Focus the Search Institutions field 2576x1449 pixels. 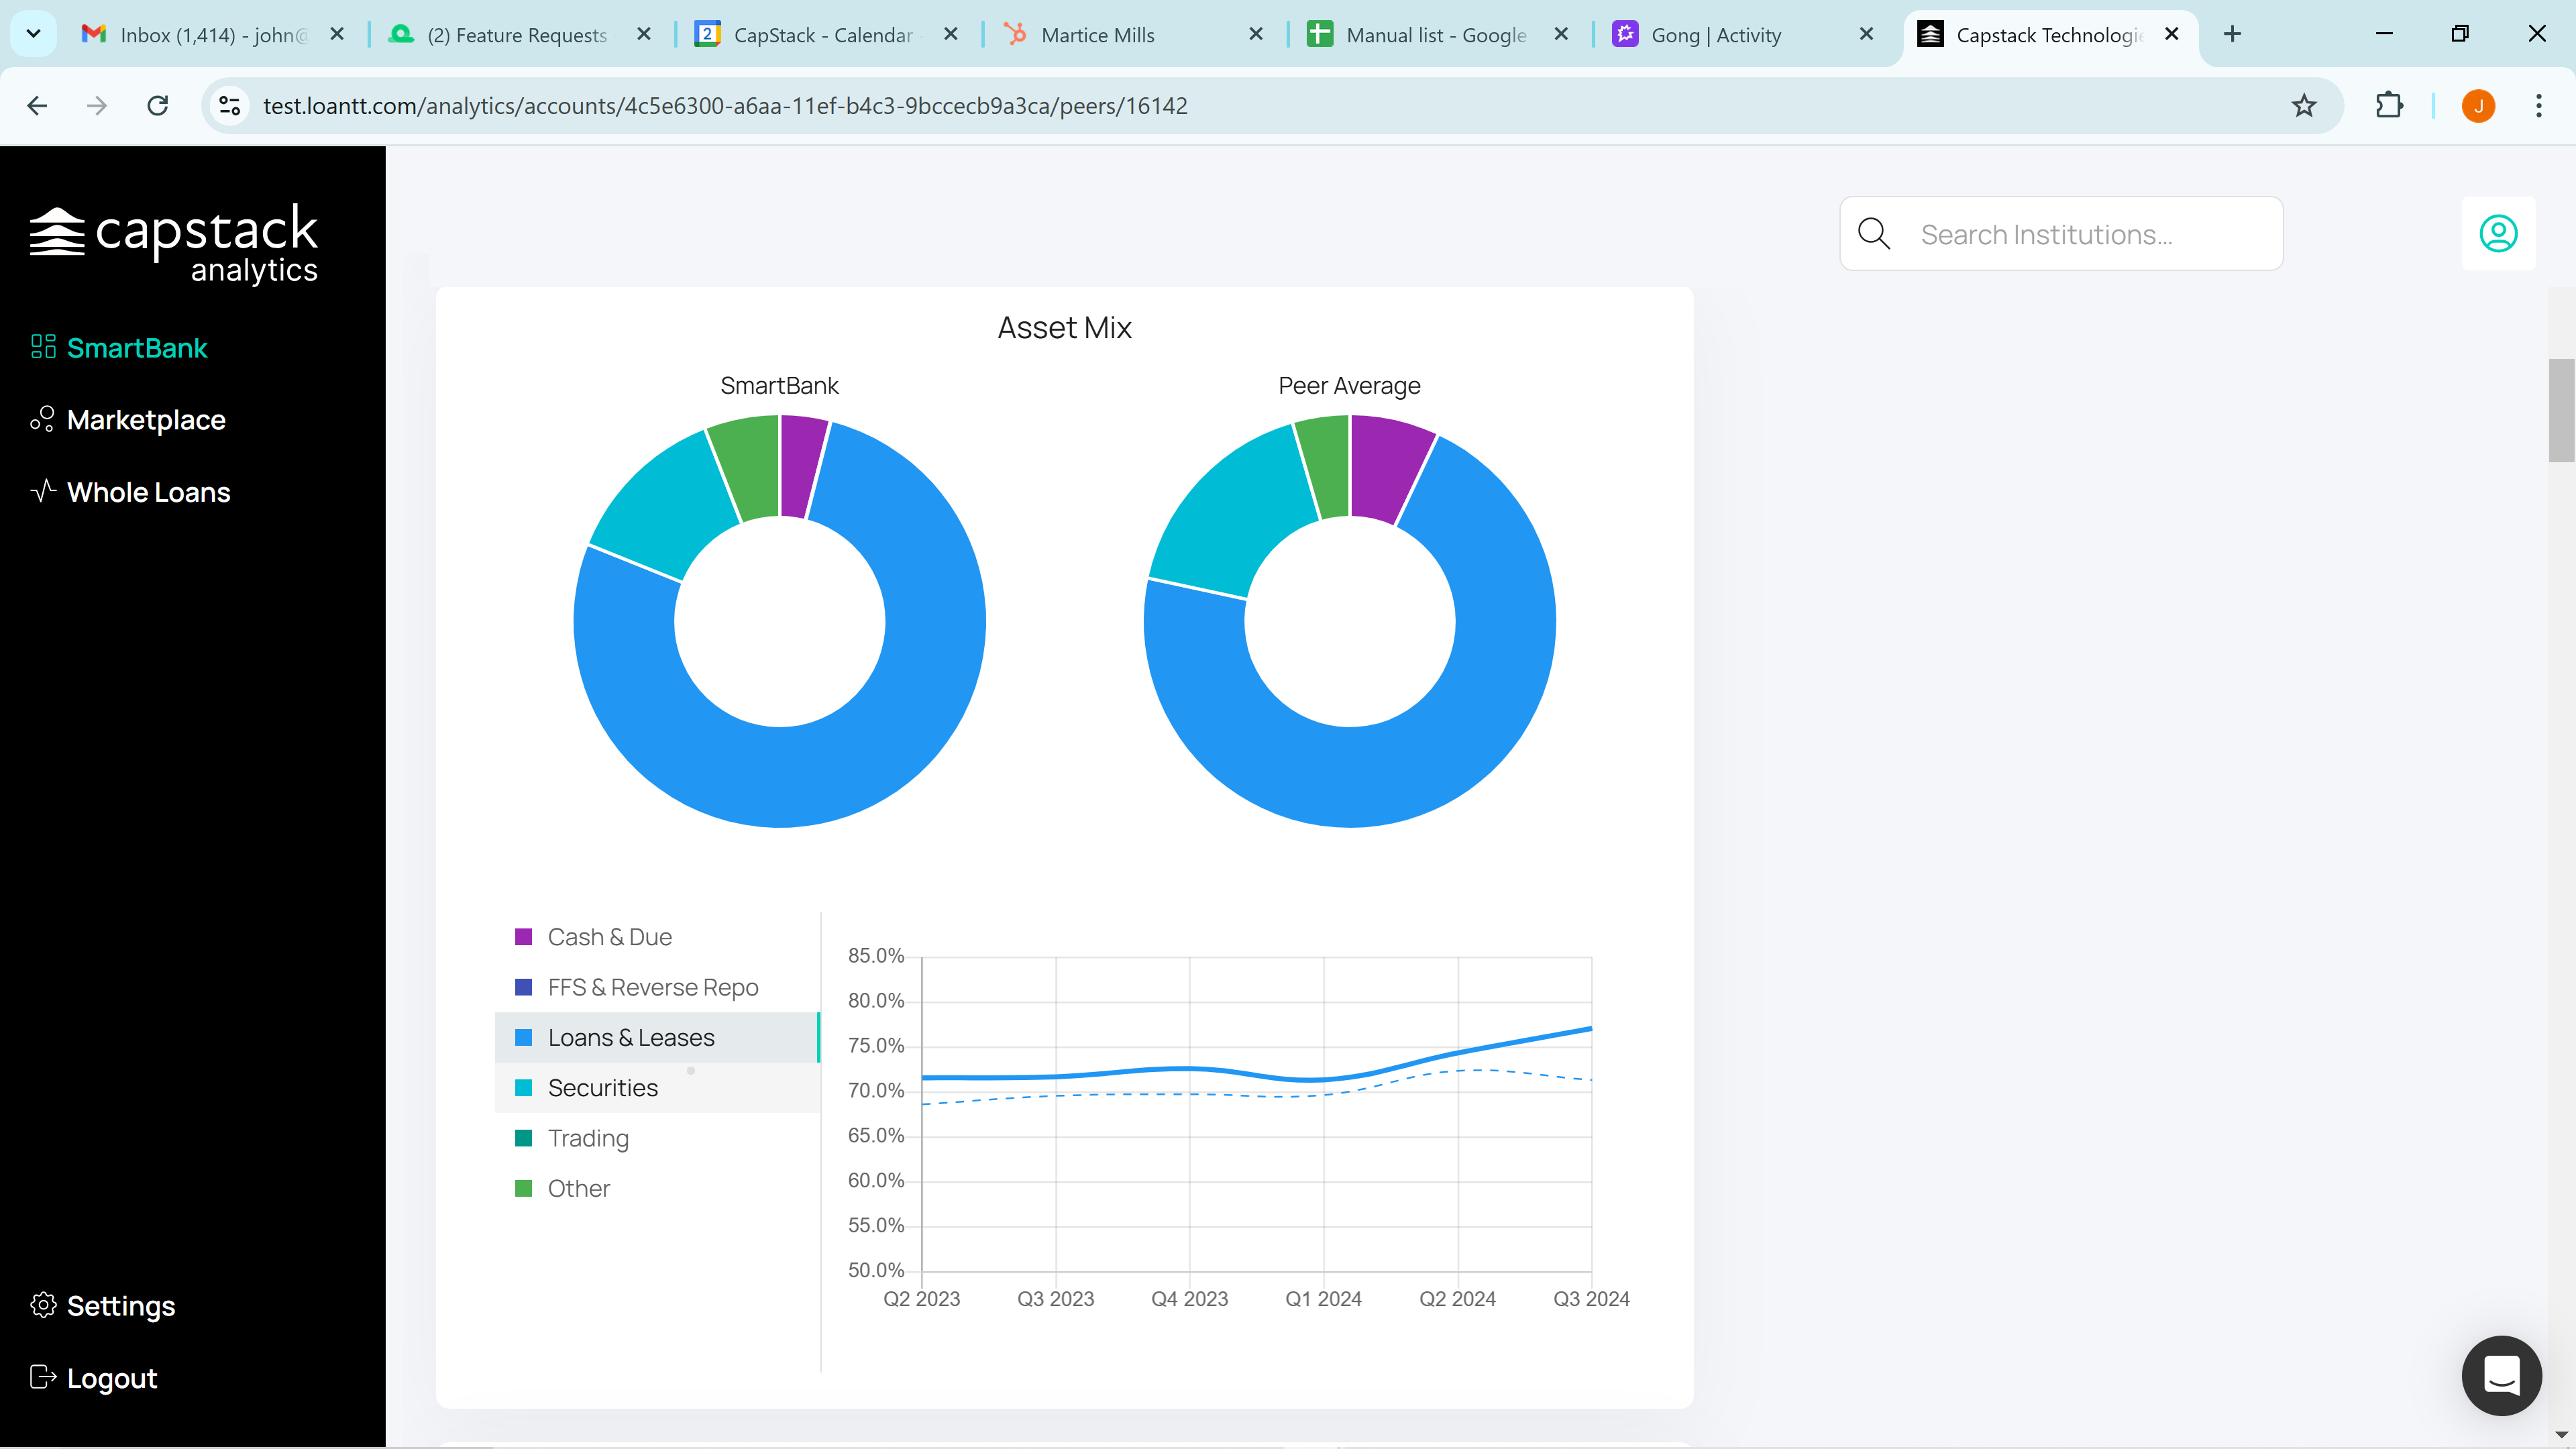pos(2062,234)
